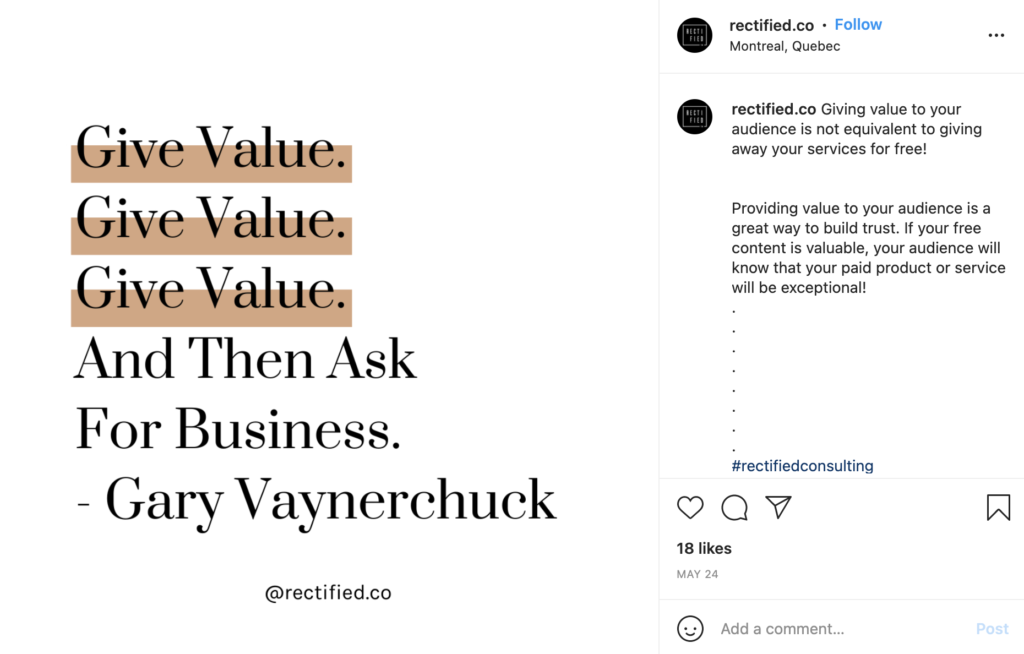Click the @rectified.co handle on the image
Image resolution: width=1024 pixels, height=654 pixels.
pyautogui.click(x=328, y=593)
